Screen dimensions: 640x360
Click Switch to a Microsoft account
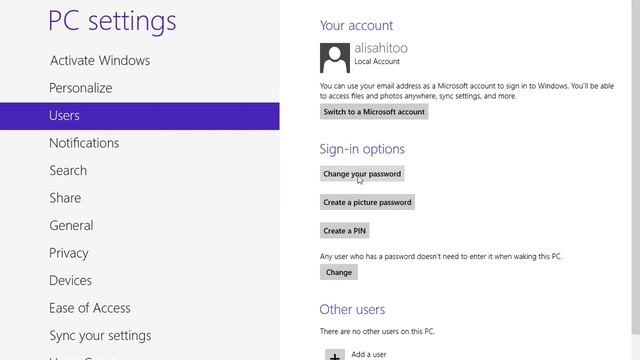click(374, 112)
